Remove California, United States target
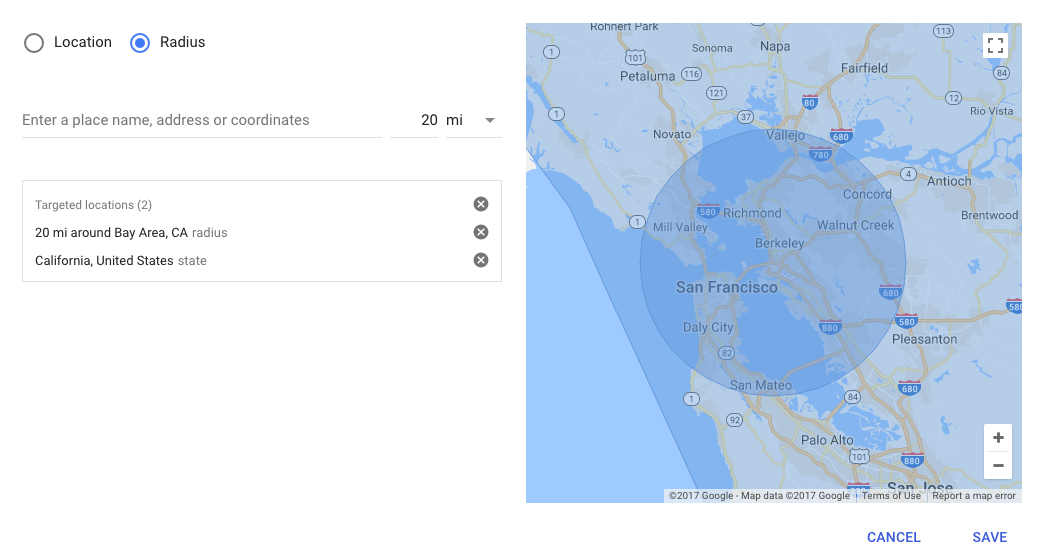The height and width of the screenshot is (554, 1043). point(481,260)
